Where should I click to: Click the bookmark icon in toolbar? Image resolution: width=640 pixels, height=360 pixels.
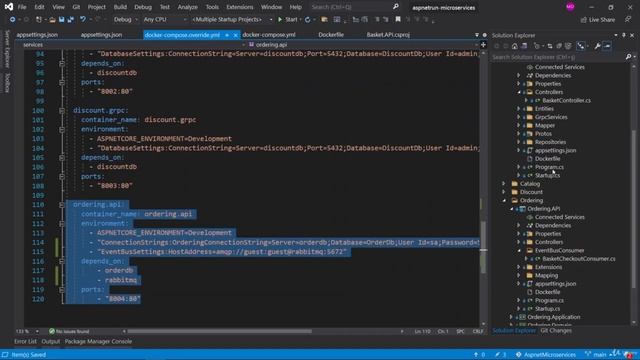(x=398, y=19)
